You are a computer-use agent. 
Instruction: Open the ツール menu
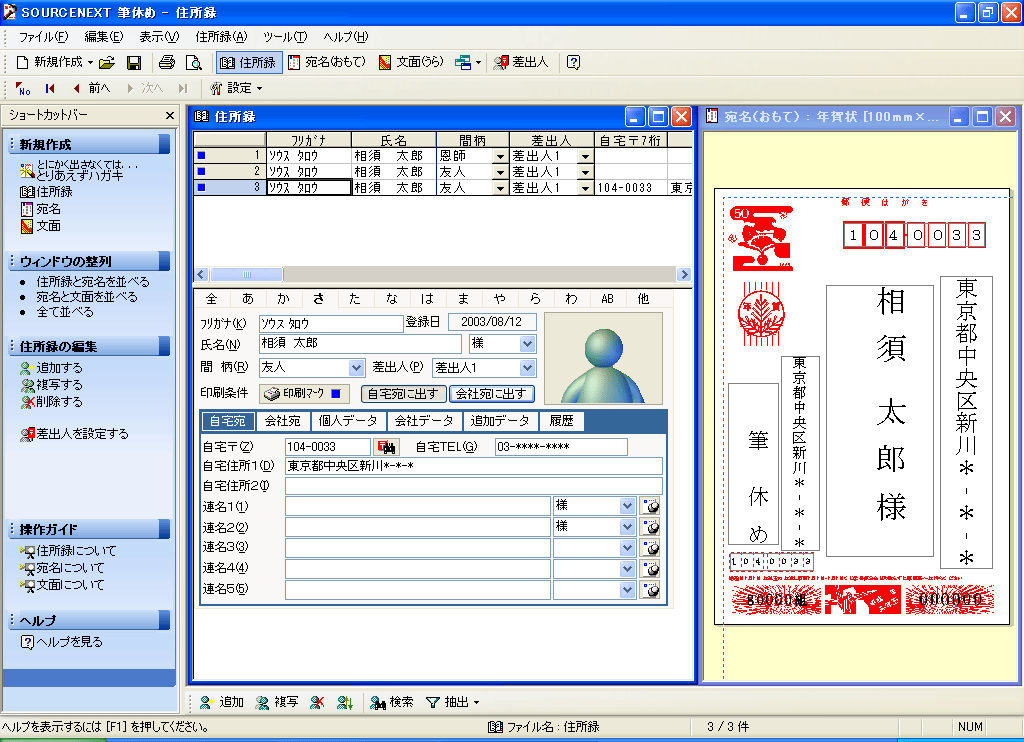[285, 37]
